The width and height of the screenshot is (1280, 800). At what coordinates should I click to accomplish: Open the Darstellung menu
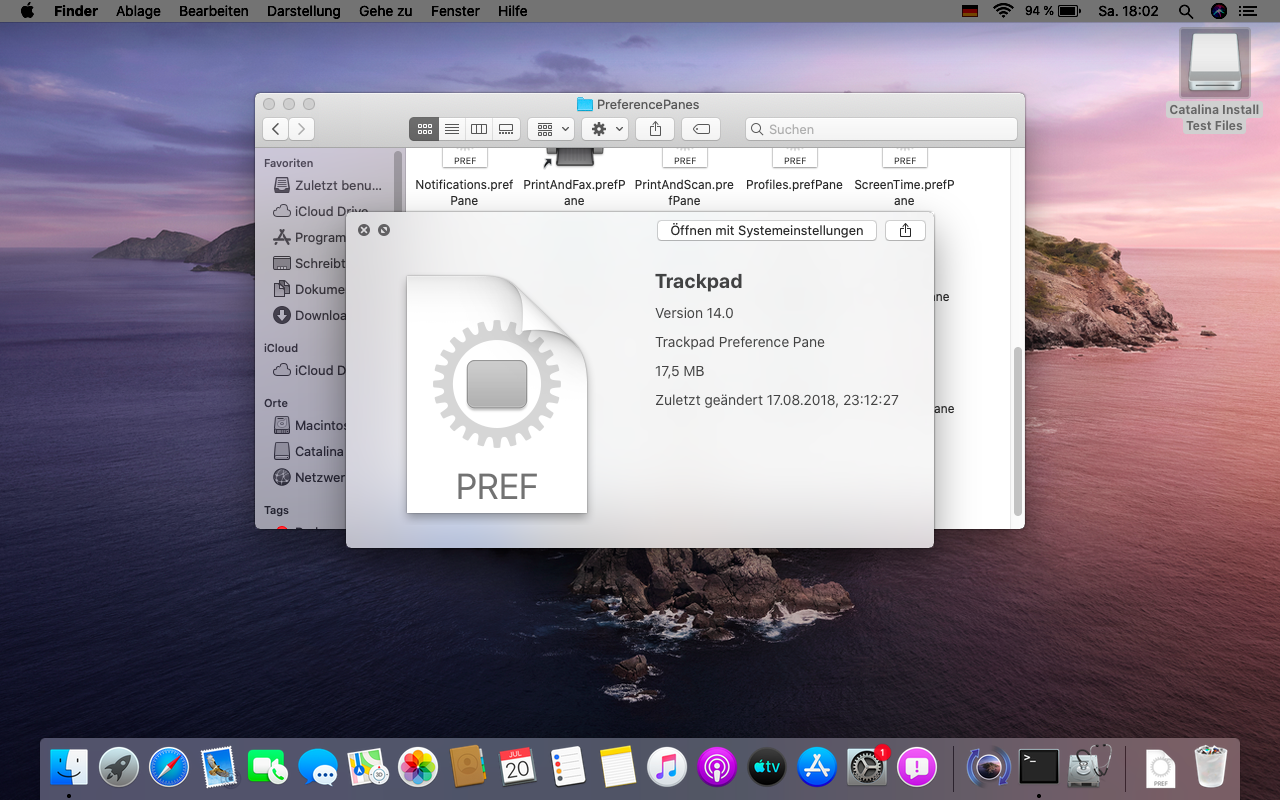(303, 11)
